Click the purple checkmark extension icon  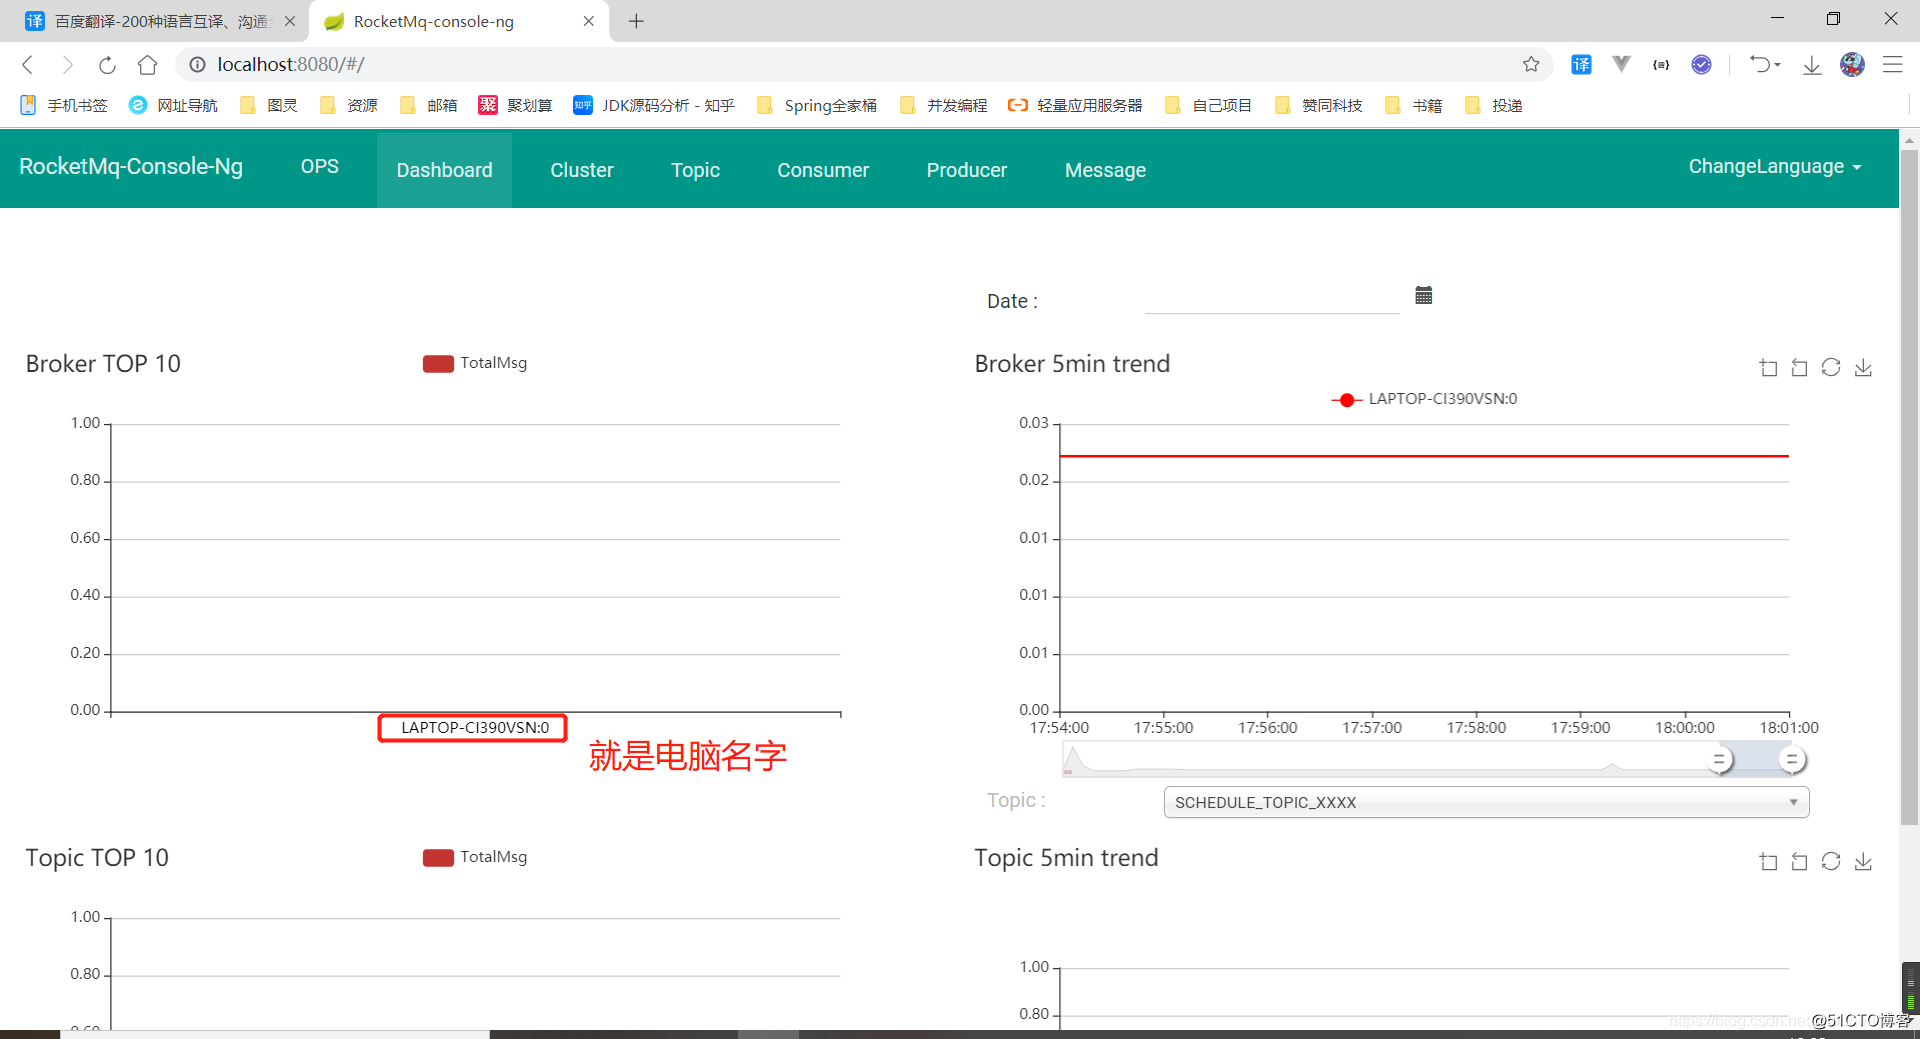(x=1701, y=65)
